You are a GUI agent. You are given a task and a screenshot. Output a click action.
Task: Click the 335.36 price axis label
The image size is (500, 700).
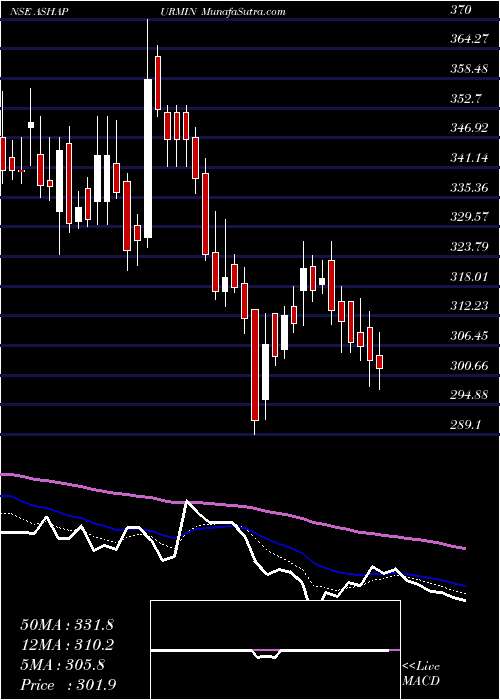click(x=467, y=188)
